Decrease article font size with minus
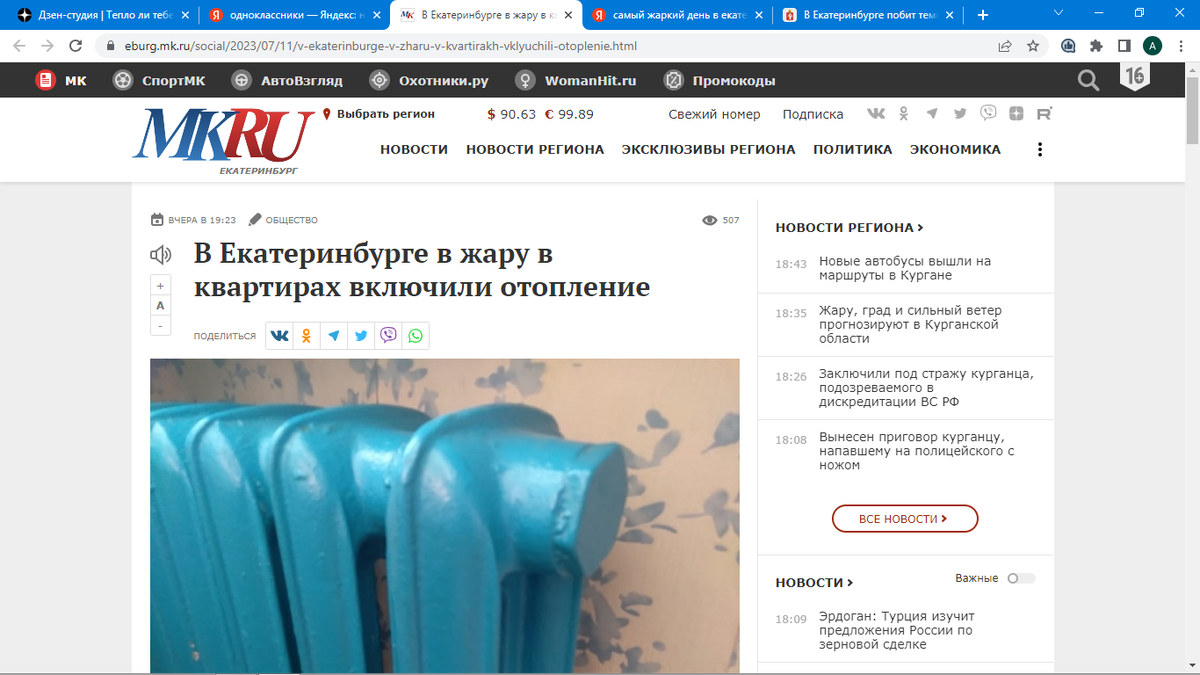This screenshot has width=1200, height=675. (x=160, y=326)
